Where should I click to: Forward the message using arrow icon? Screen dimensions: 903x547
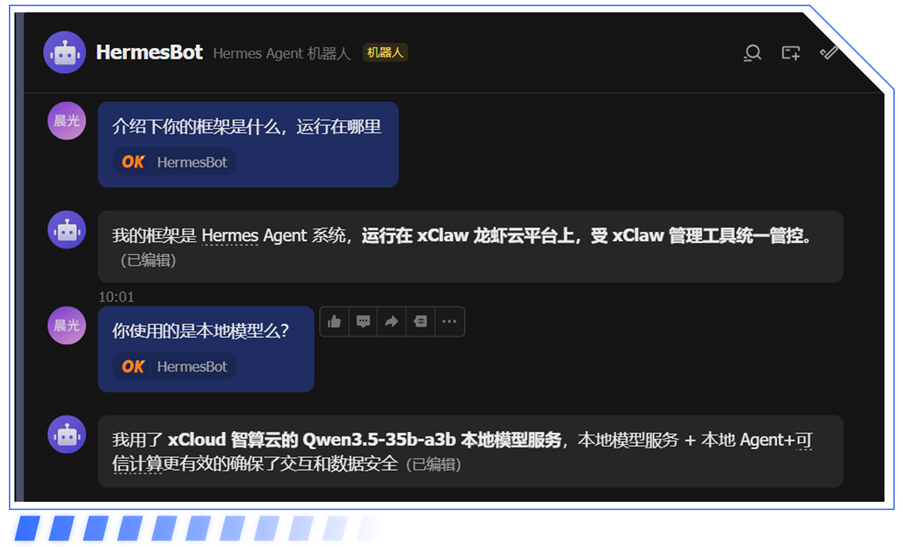click(x=392, y=321)
